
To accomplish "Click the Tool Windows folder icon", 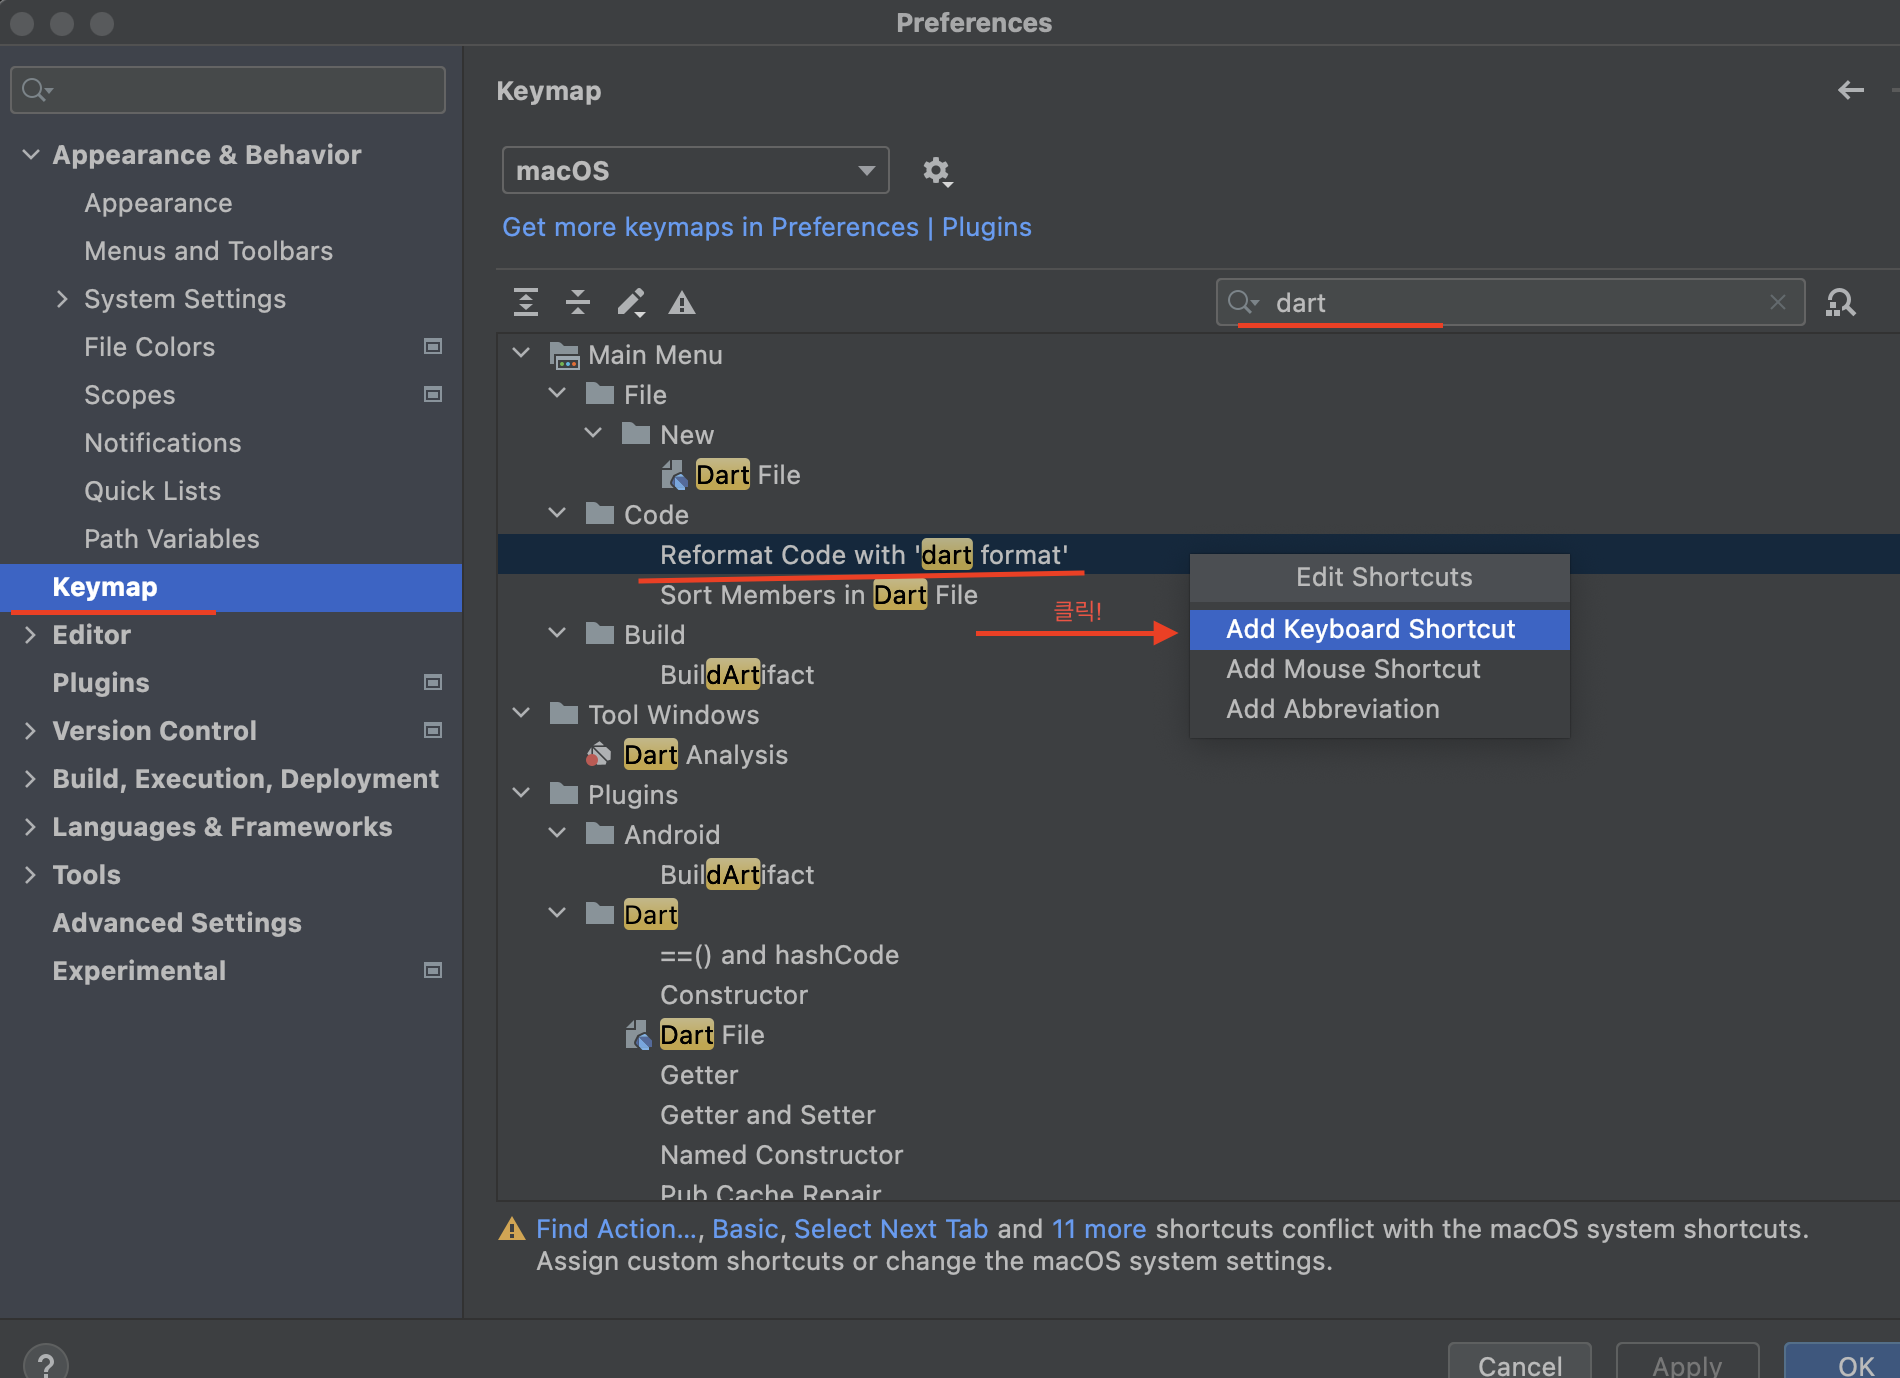I will (565, 714).
